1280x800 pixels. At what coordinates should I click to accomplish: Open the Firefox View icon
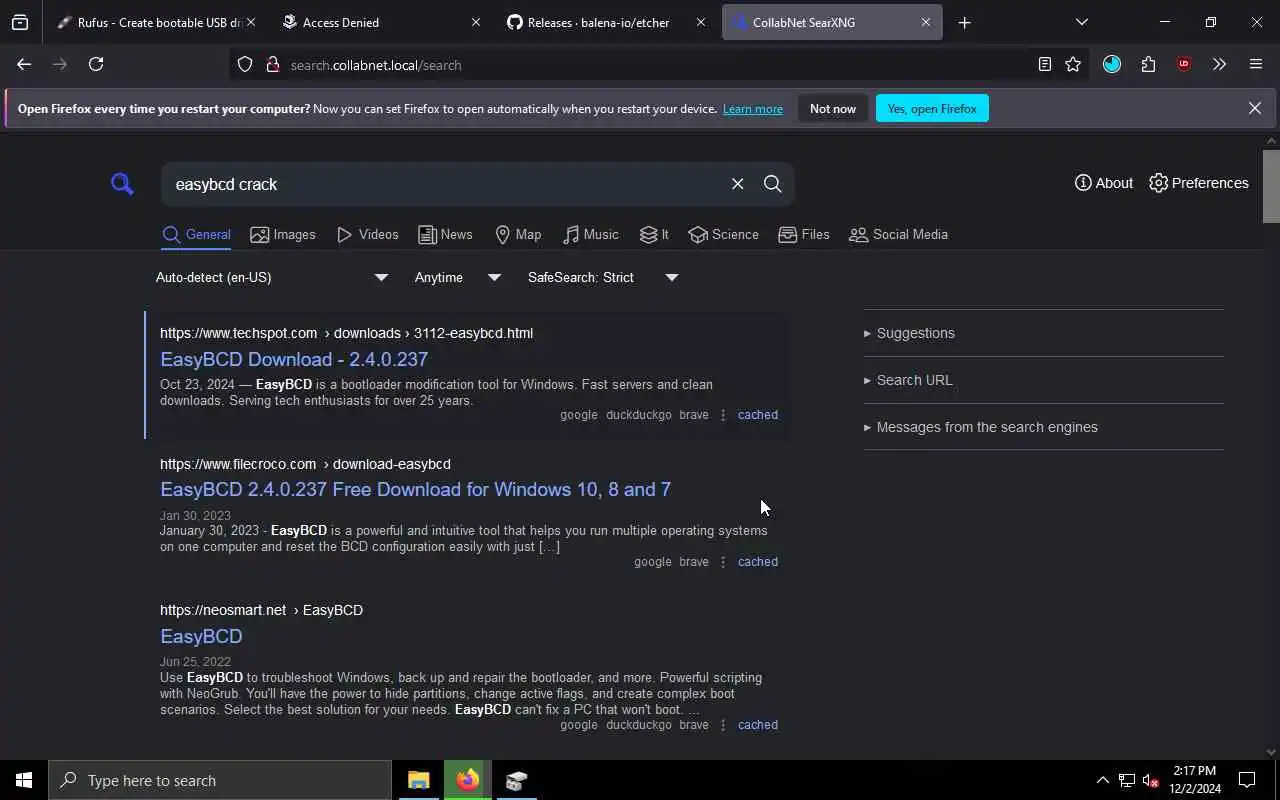pos(20,22)
